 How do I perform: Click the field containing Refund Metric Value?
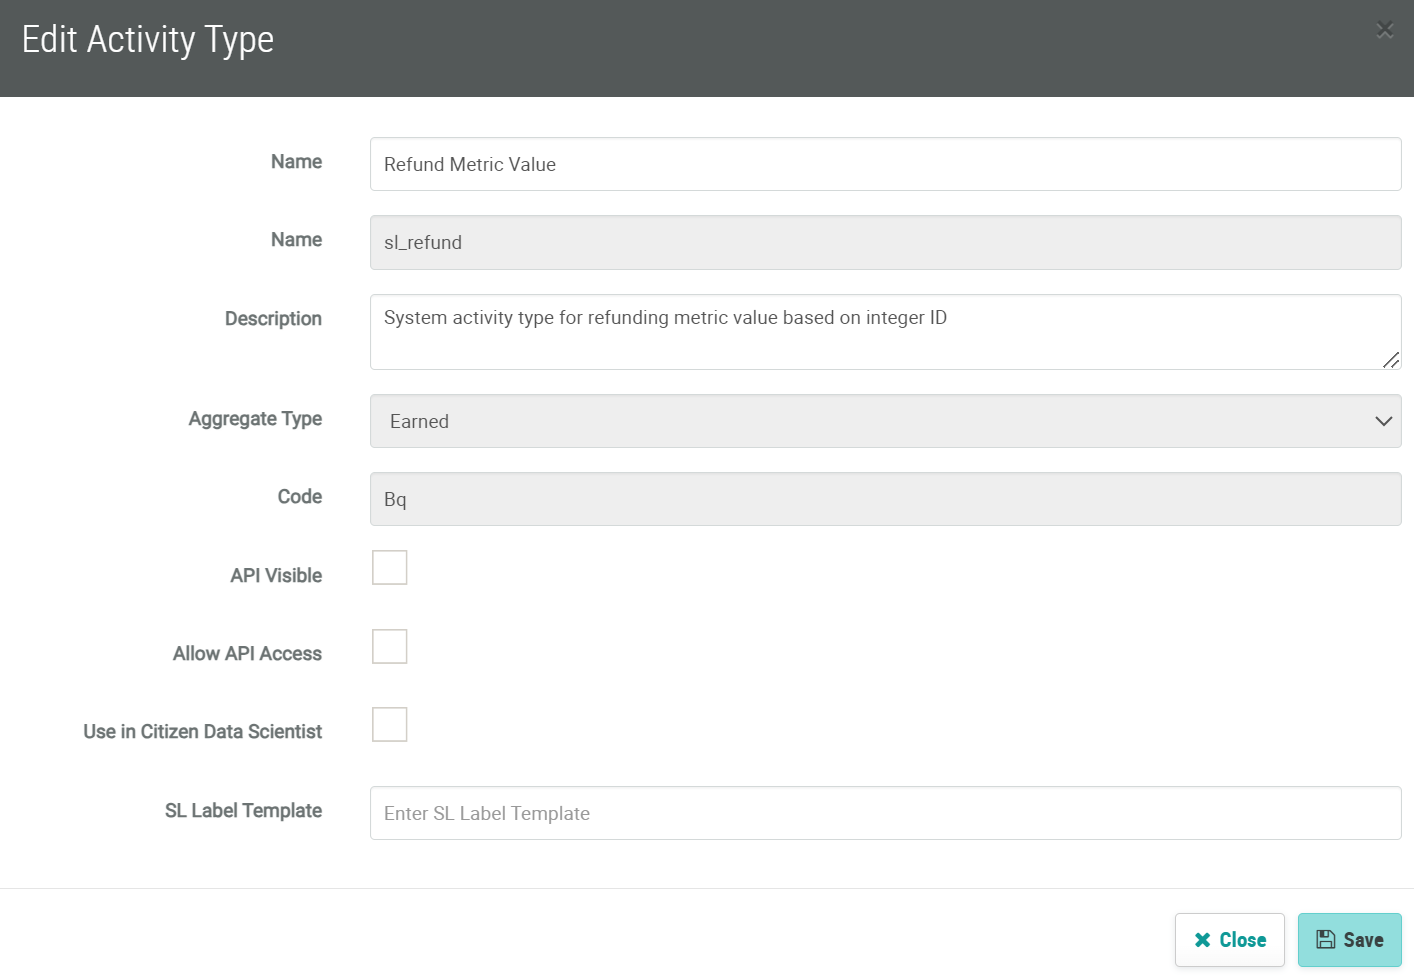point(885,164)
